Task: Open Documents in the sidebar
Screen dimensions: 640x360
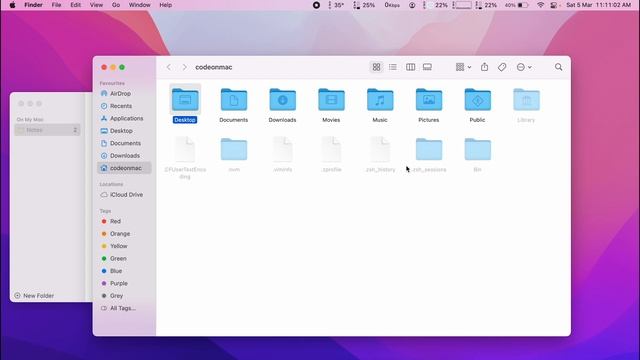Action: pos(124,143)
